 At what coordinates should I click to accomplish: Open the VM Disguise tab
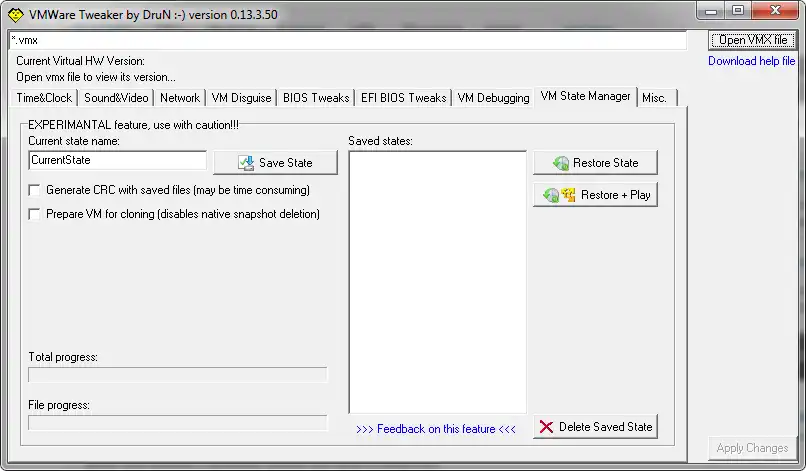[241, 98]
